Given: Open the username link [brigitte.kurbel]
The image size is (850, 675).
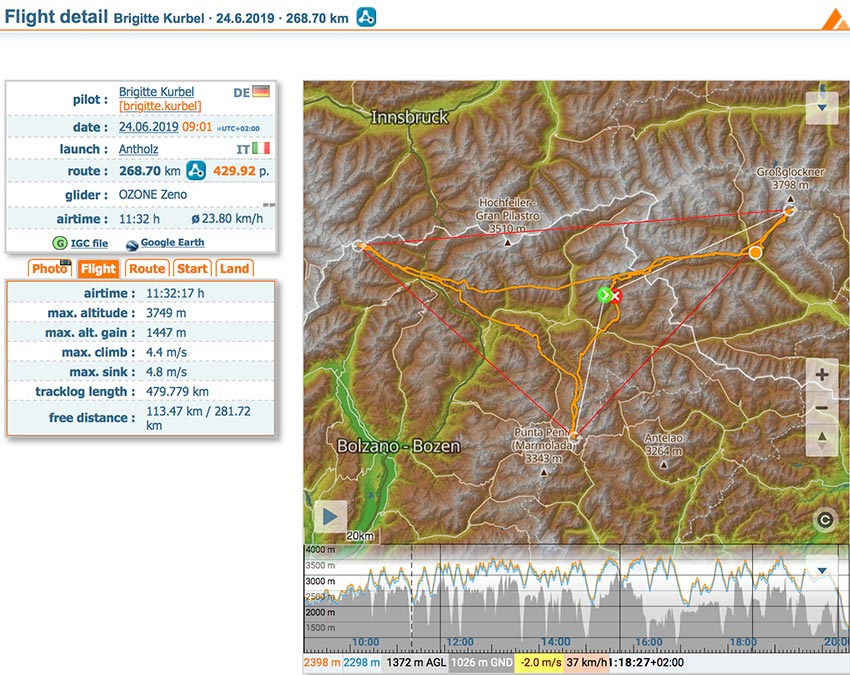Looking at the screenshot, I should click(160, 106).
